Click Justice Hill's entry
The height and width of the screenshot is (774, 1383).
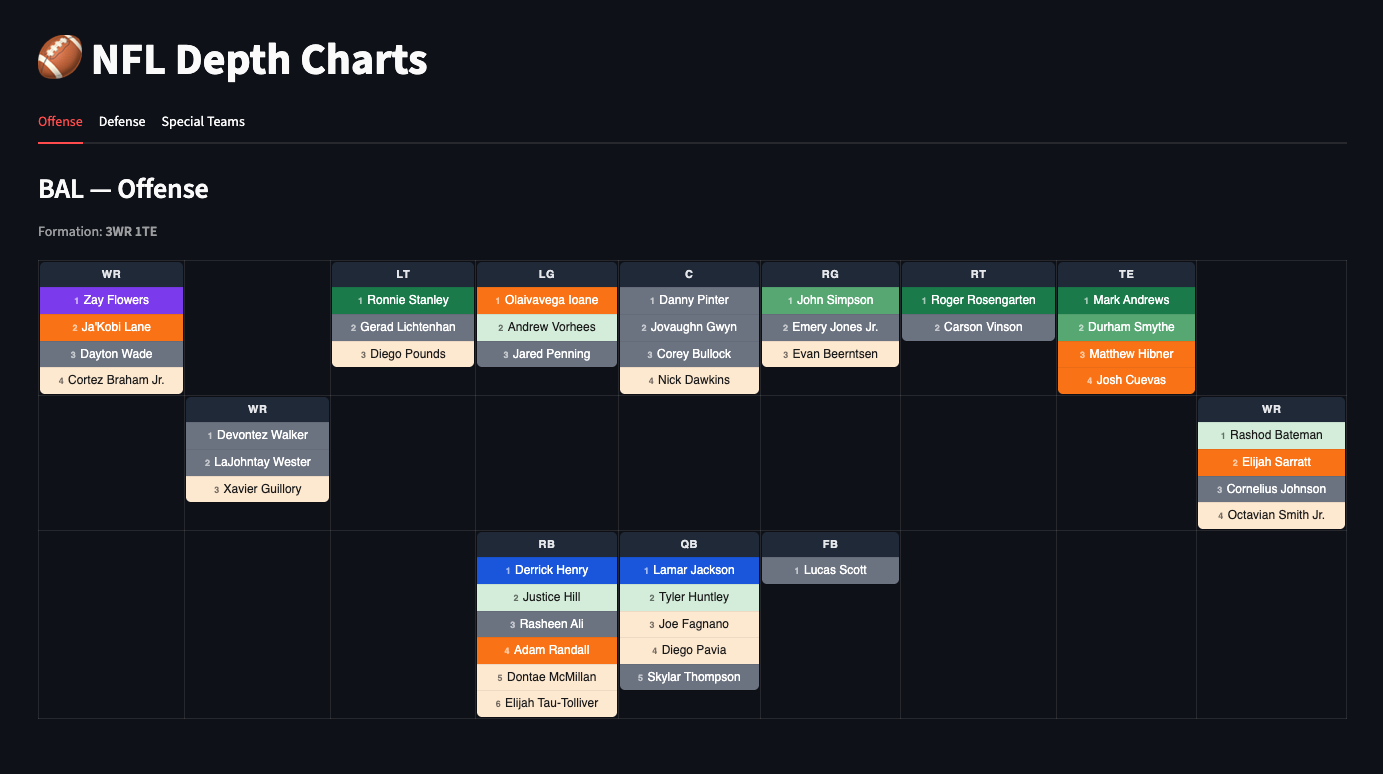[547, 597]
